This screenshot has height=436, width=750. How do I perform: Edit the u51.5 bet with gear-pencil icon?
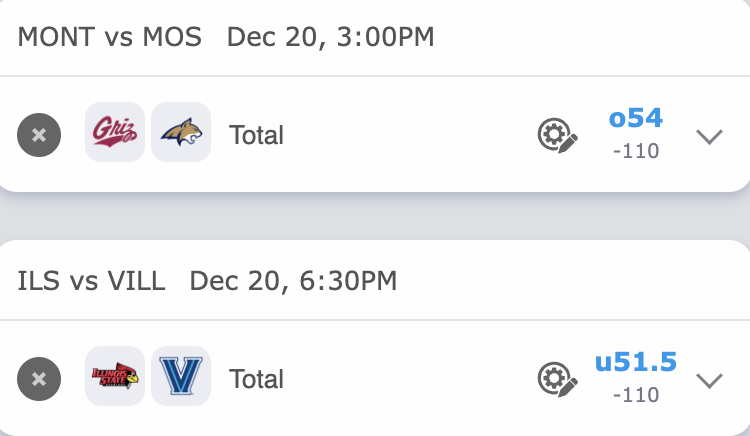(557, 379)
